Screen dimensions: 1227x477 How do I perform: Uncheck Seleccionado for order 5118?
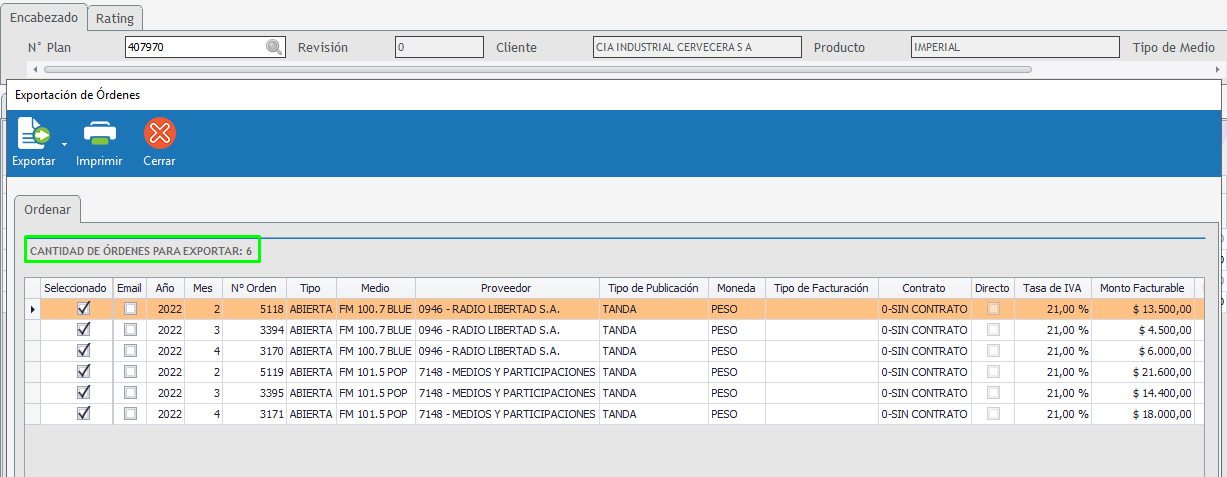point(83,309)
